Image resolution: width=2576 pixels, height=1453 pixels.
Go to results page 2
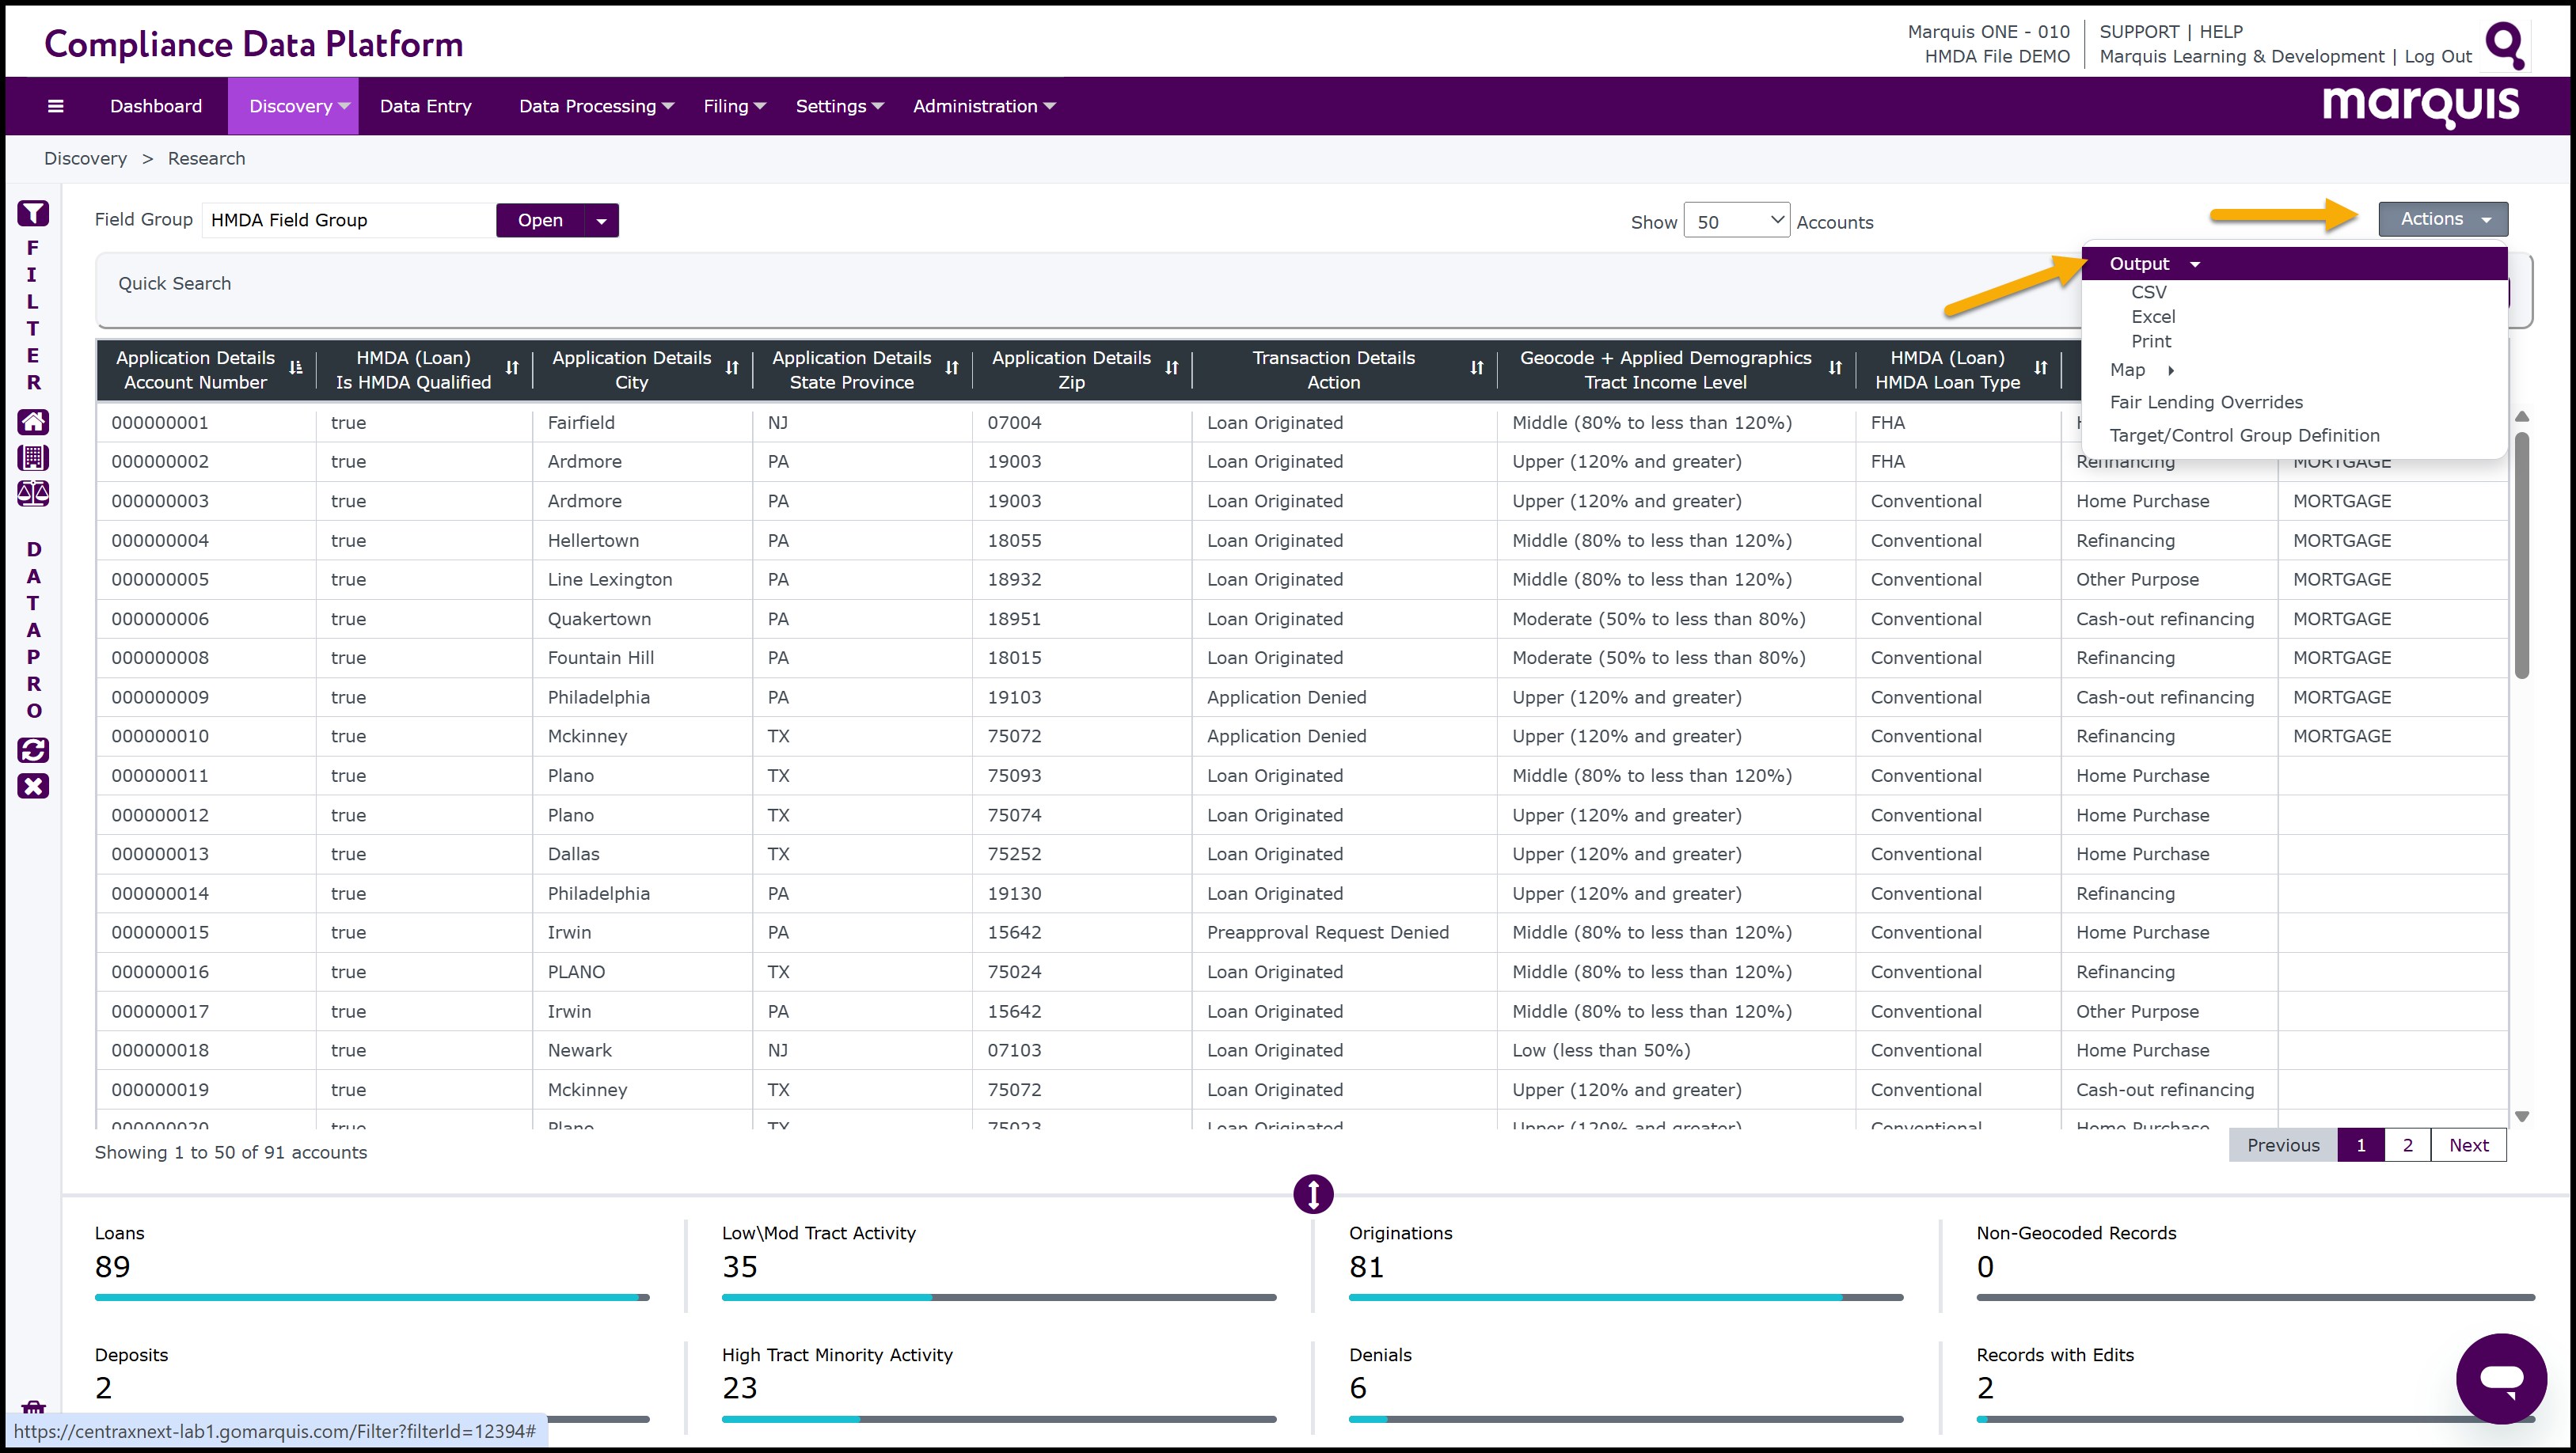[2407, 1145]
